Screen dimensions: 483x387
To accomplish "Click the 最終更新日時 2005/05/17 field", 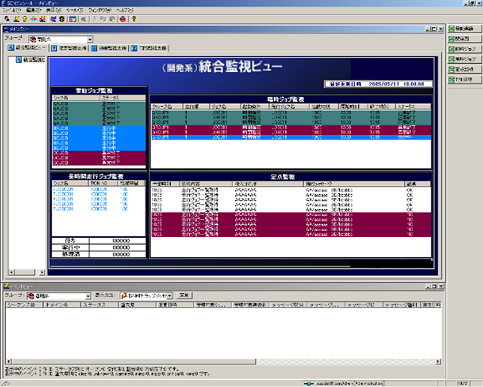I will 378,84.
